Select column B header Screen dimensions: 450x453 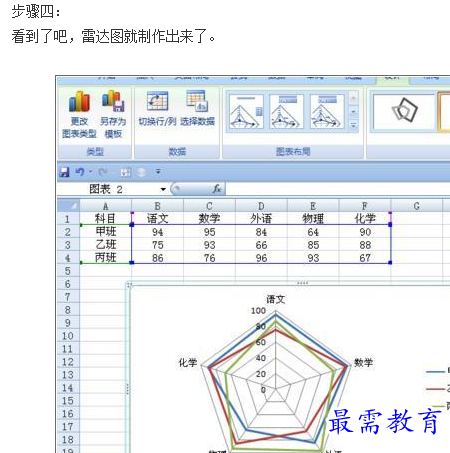(157, 206)
